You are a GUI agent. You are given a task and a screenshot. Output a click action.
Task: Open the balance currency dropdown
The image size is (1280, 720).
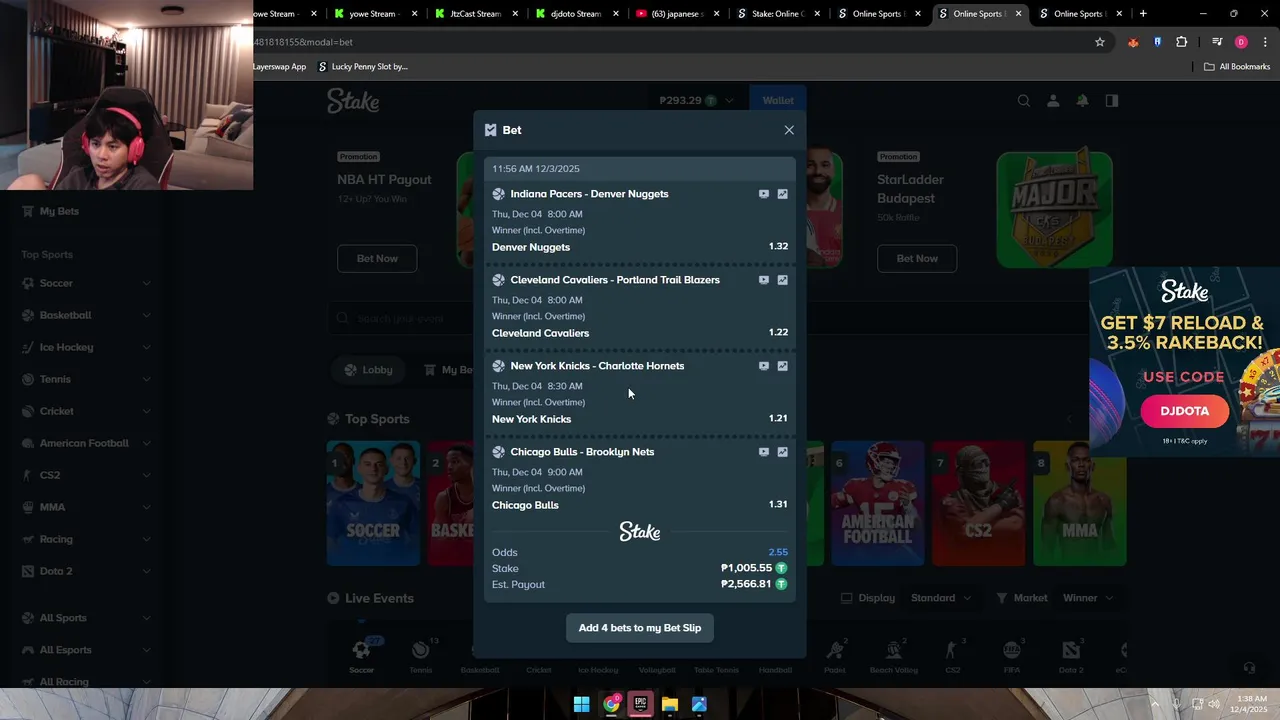tap(697, 101)
